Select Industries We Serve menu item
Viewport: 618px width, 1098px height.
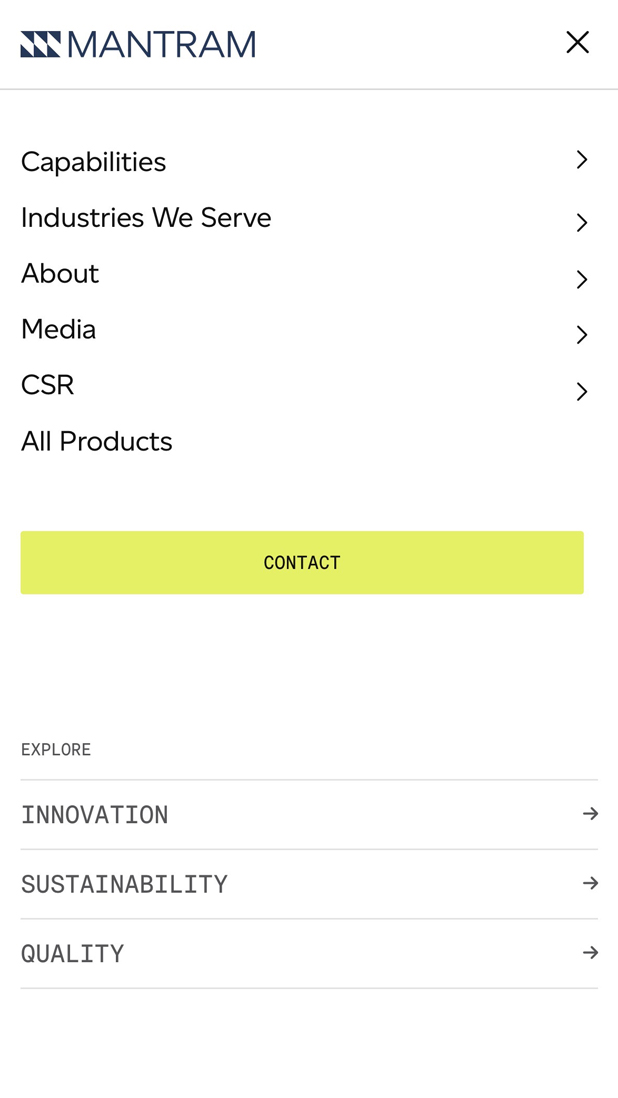(x=146, y=218)
